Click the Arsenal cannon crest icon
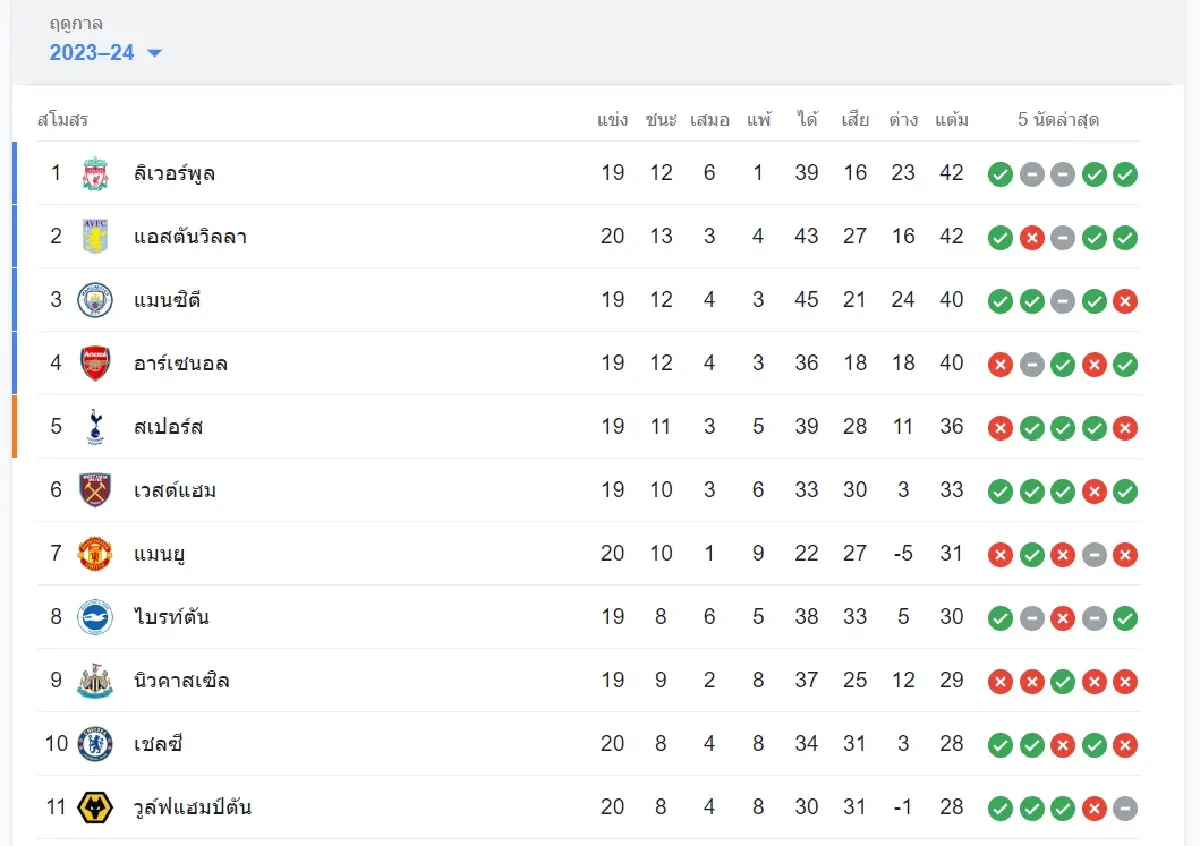Screen dimensions: 1200x846 [95, 363]
